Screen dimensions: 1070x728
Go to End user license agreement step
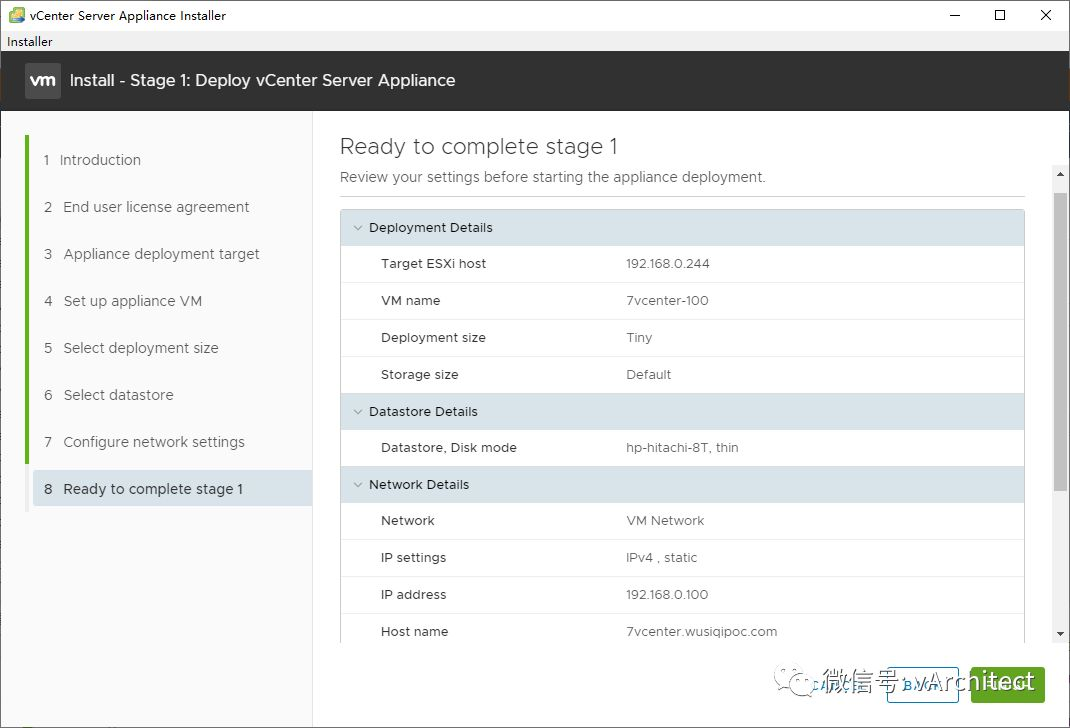(156, 207)
